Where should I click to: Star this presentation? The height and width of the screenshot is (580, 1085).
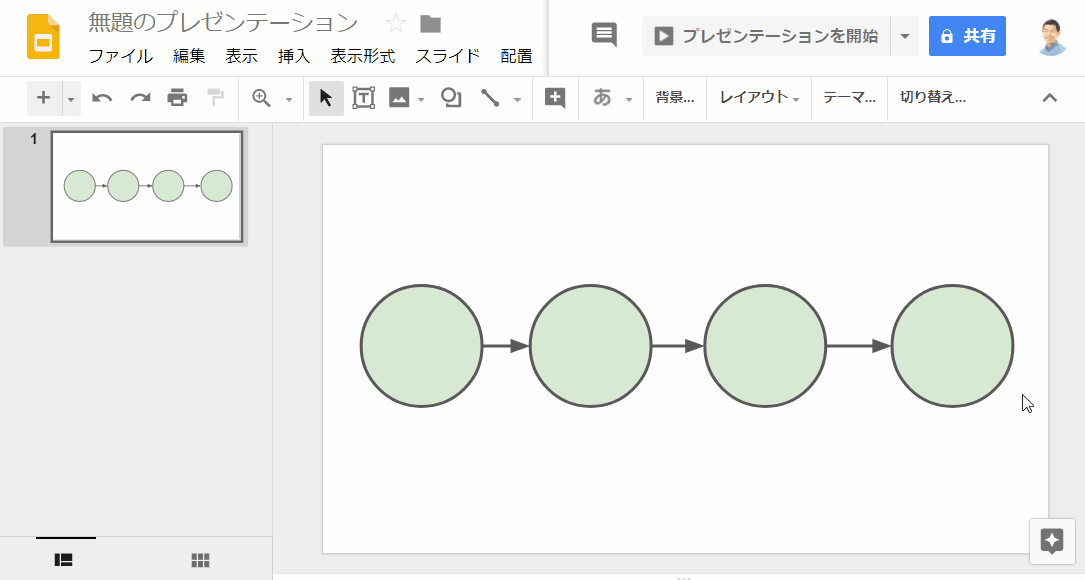(x=396, y=24)
